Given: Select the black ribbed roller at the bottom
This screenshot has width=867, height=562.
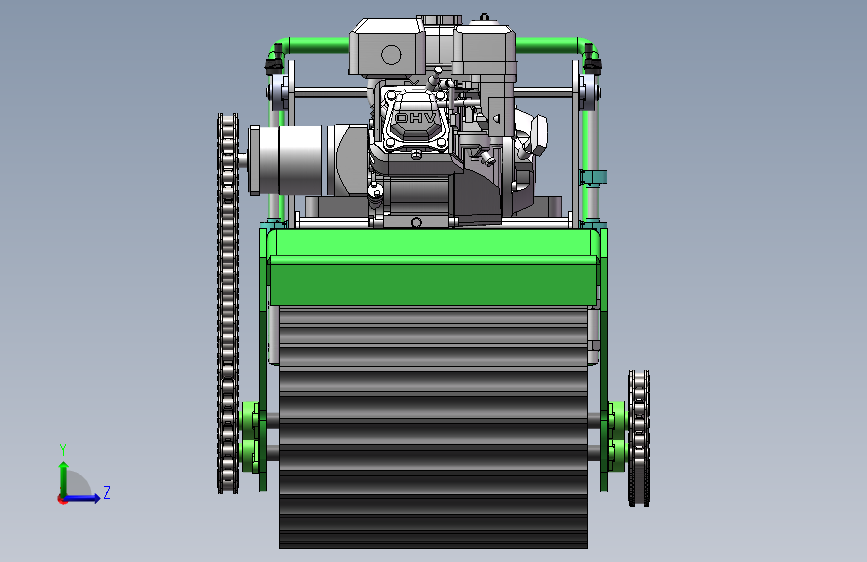Looking at the screenshot, I should coord(433,427).
